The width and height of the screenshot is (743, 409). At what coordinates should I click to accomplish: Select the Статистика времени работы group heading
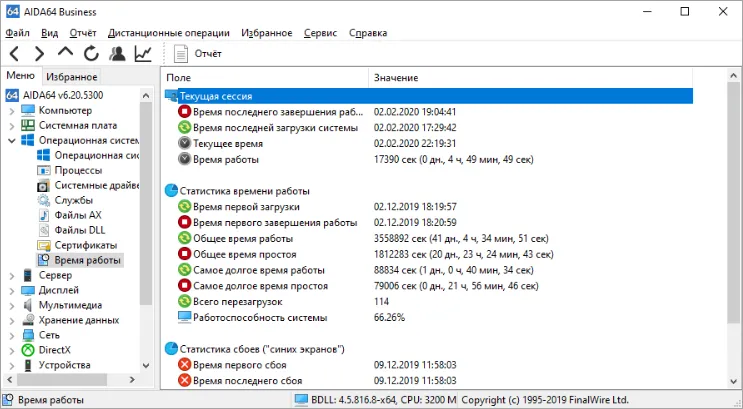(x=245, y=191)
